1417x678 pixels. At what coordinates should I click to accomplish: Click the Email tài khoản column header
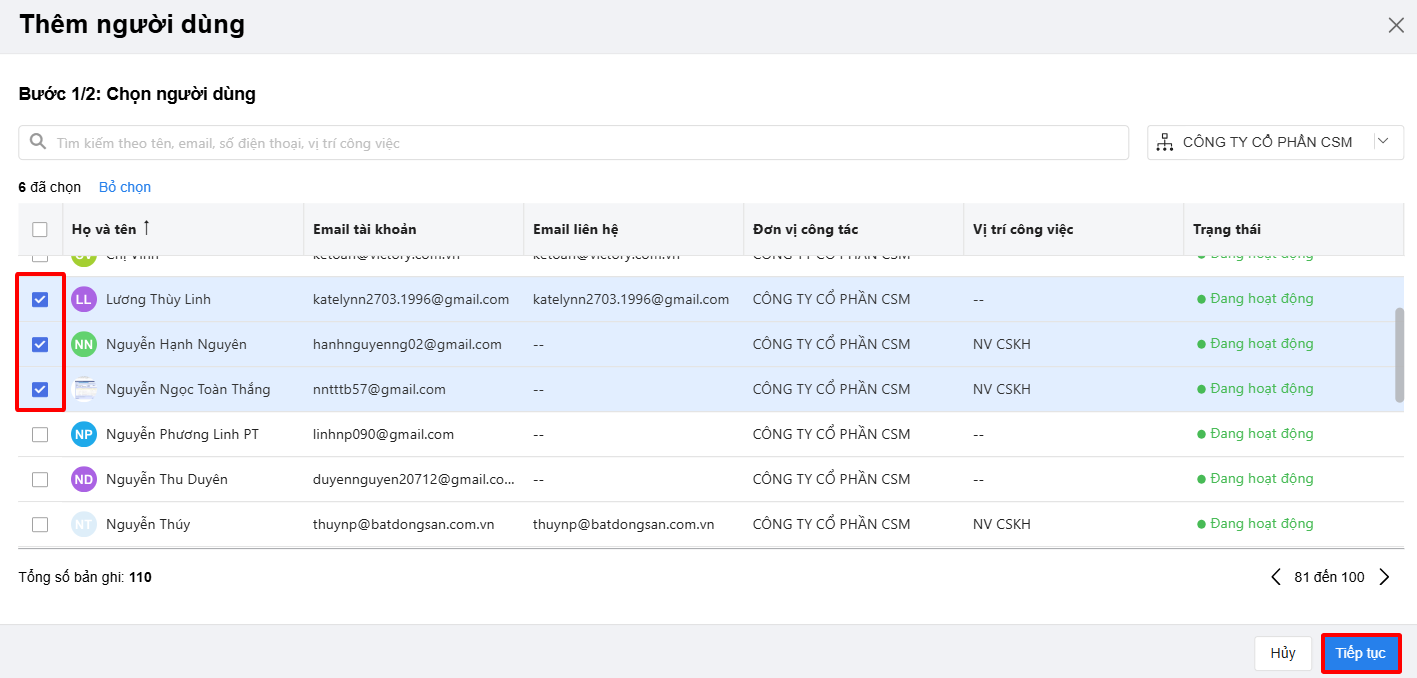364,229
